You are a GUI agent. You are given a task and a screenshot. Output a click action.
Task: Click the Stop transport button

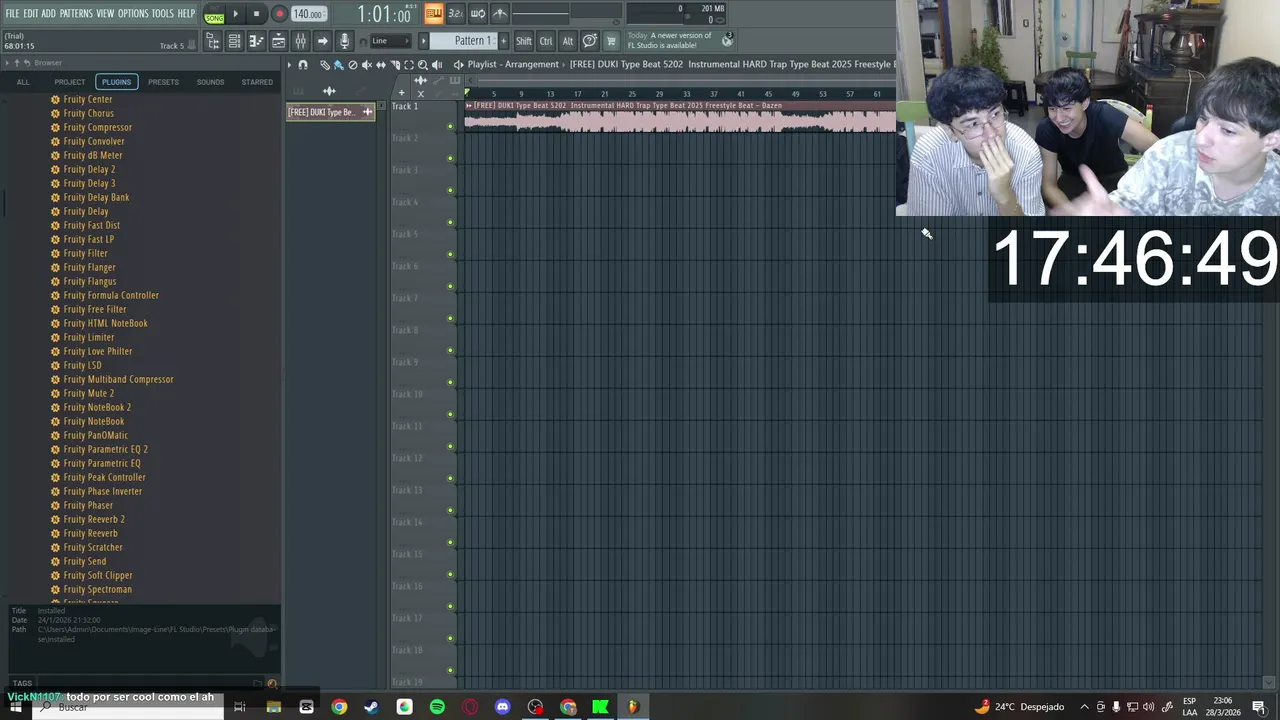(x=256, y=14)
